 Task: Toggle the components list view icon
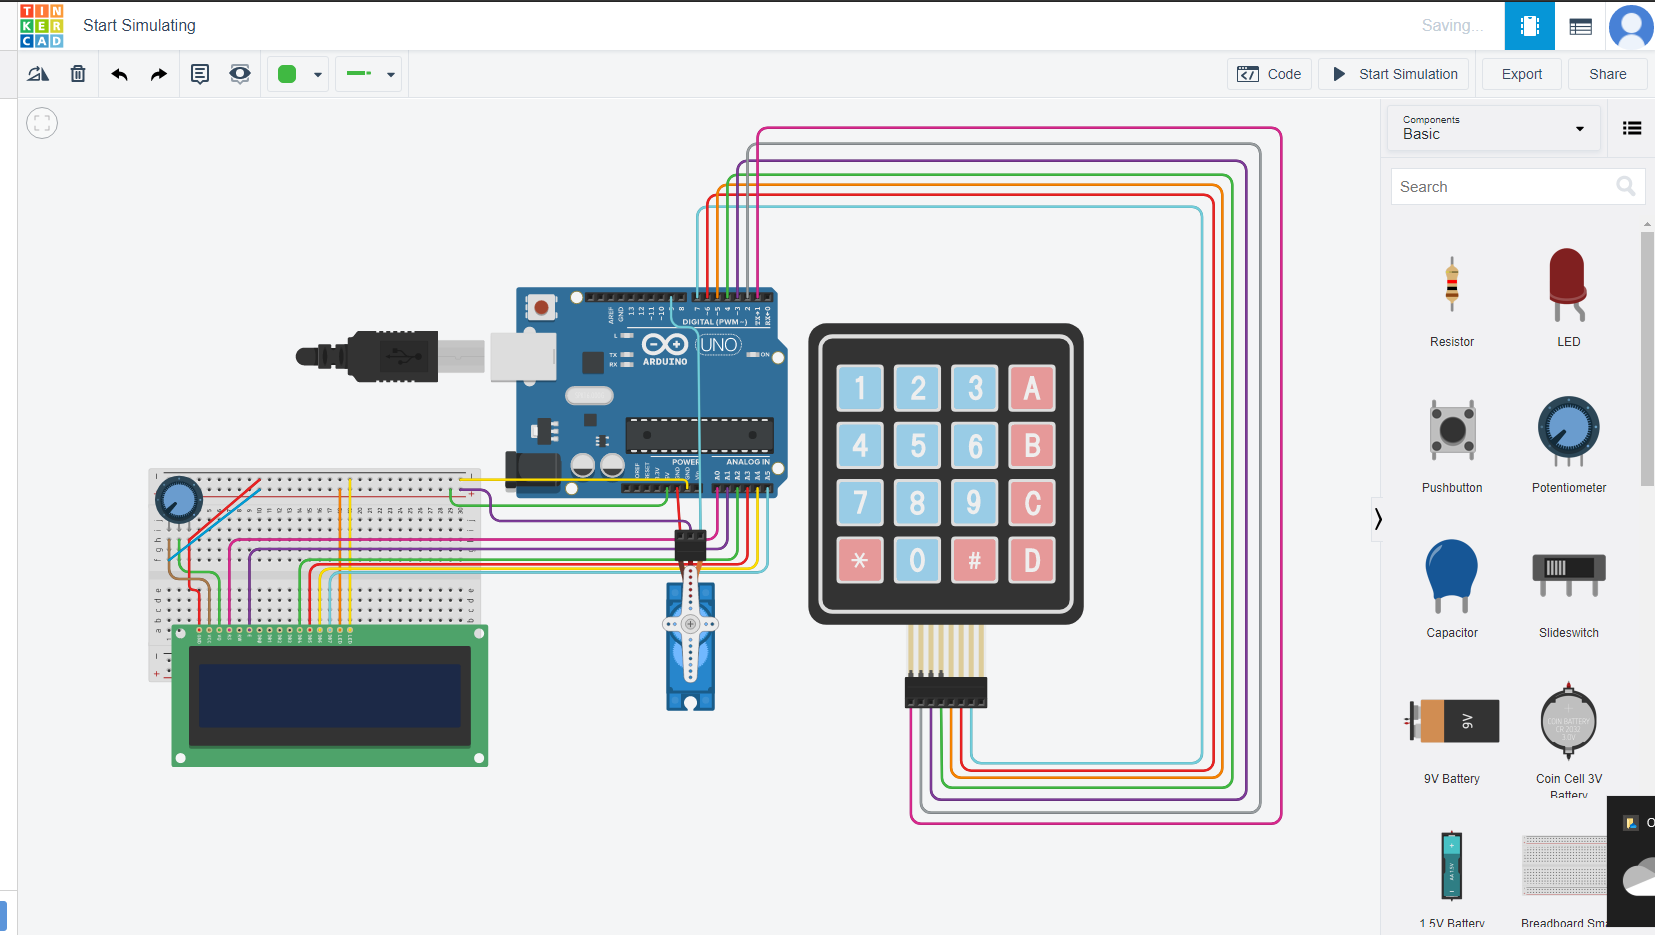click(x=1632, y=128)
